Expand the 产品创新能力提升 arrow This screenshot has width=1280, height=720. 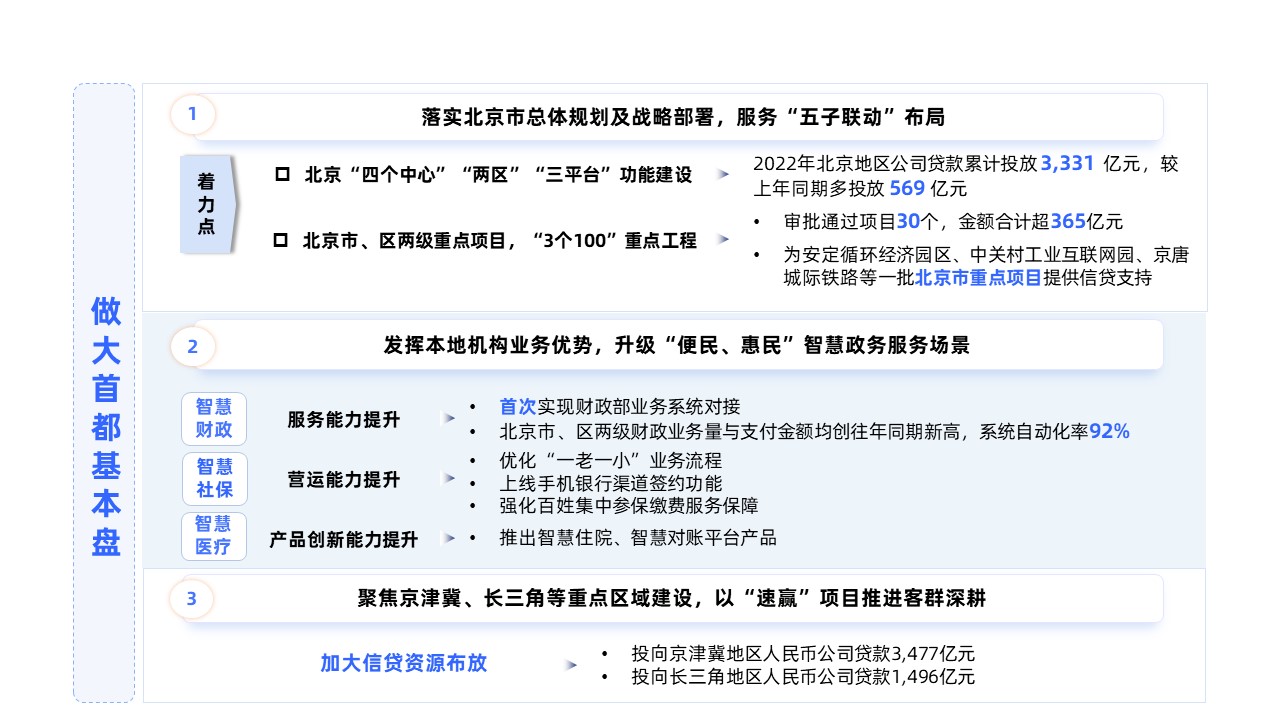[449, 537]
